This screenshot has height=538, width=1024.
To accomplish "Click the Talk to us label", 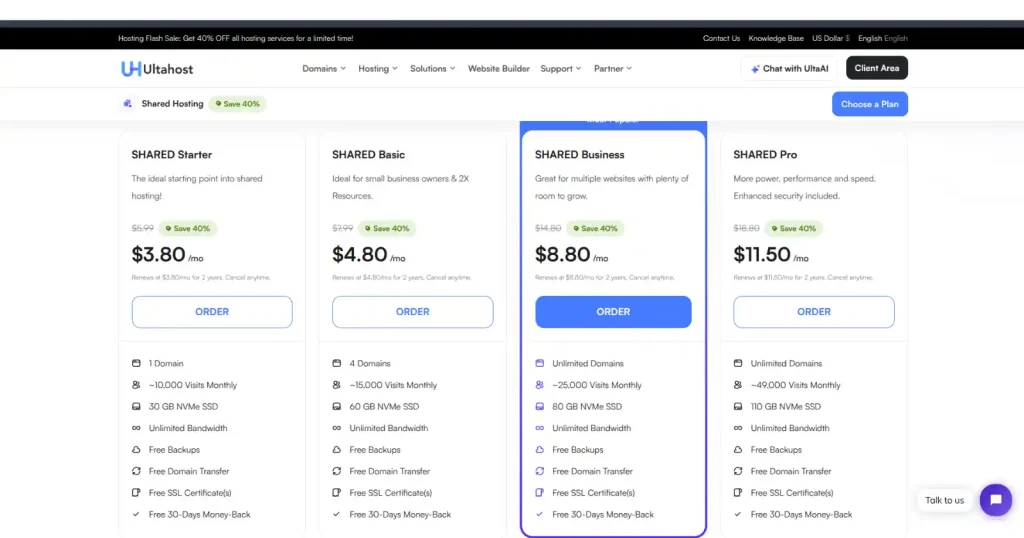I will [x=944, y=500].
